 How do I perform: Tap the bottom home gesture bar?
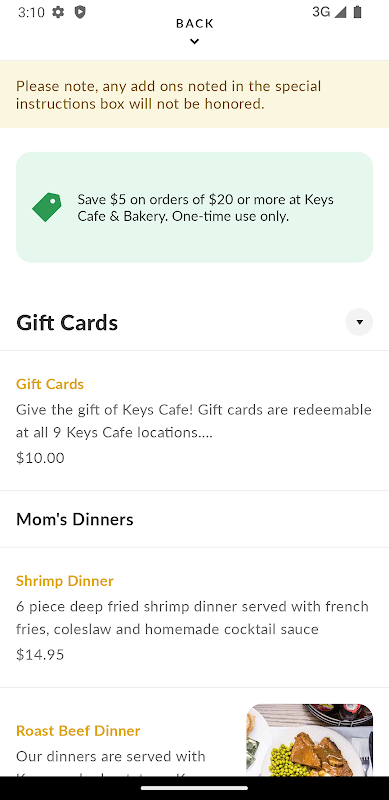coord(194,788)
